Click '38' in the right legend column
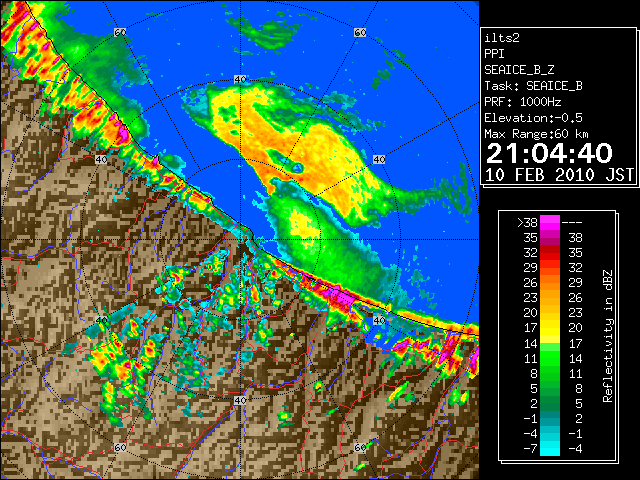The width and height of the screenshot is (640, 480). tap(576, 238)
